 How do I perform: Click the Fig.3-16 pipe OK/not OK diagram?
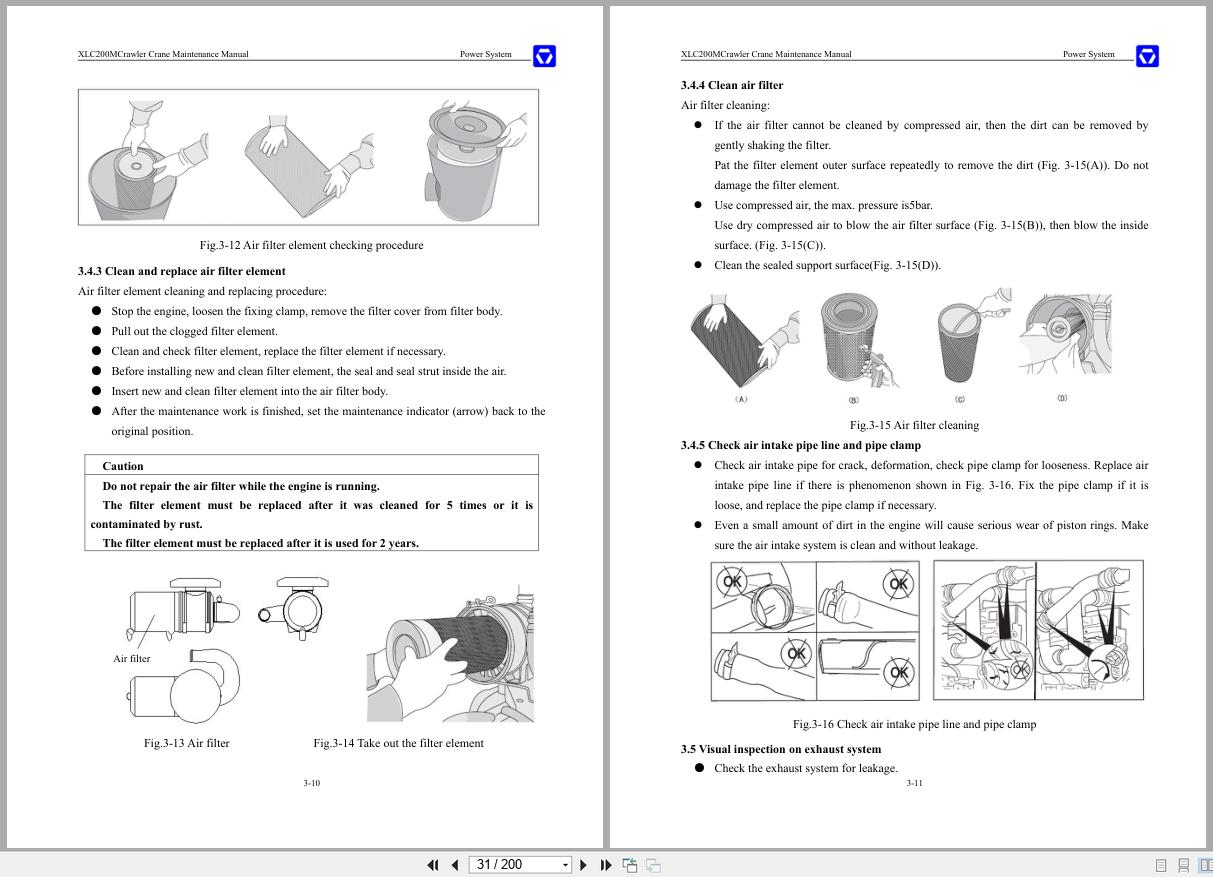coord(815,630)
